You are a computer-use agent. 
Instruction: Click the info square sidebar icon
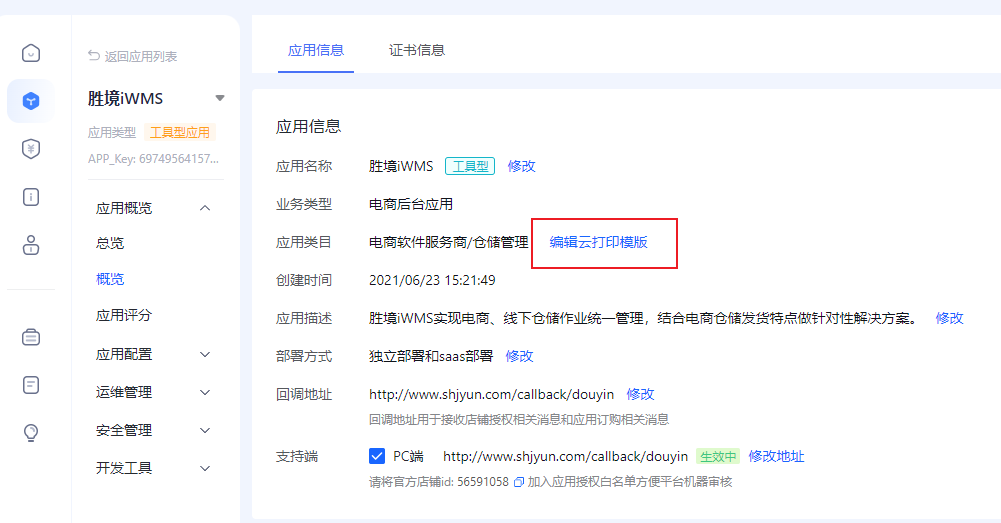point(31,196)
